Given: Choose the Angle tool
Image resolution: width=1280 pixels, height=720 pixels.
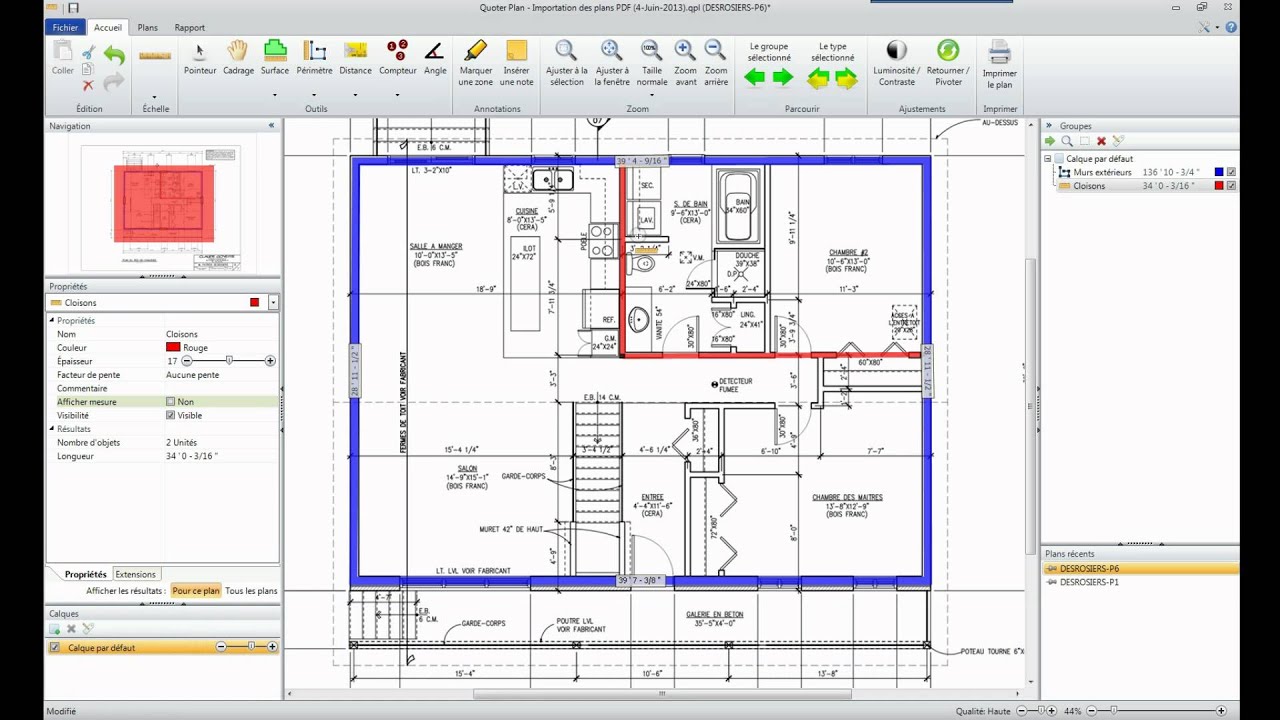Looking at the screenshot, I should pos(435,58).
